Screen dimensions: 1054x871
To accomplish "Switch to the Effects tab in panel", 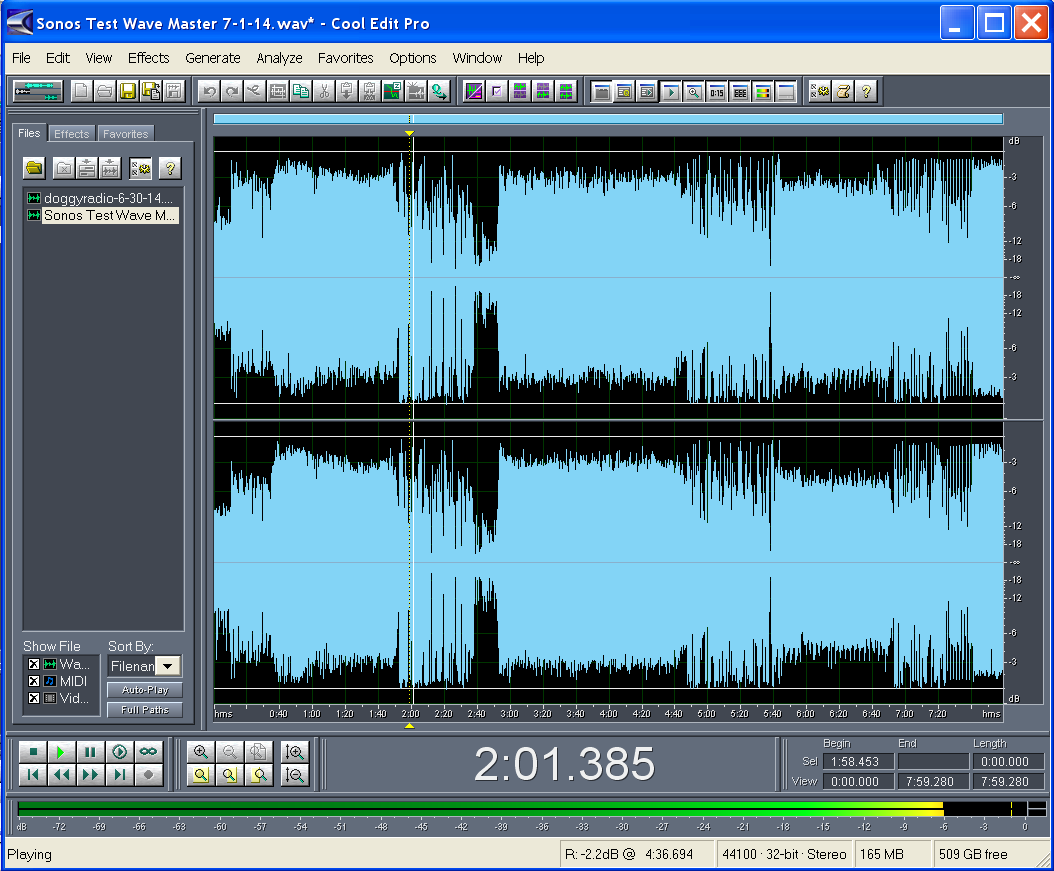I will point(71,134).
